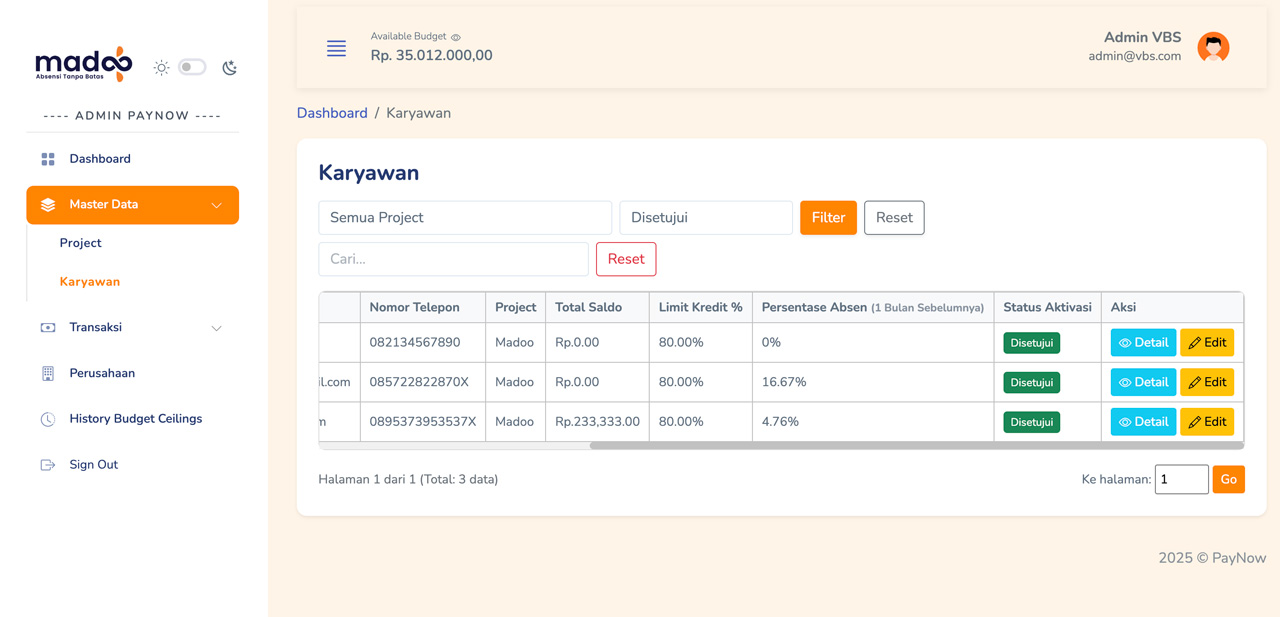Toggle the dark mode switch
Screen dimensions: 1280x617
coord(192,67)
